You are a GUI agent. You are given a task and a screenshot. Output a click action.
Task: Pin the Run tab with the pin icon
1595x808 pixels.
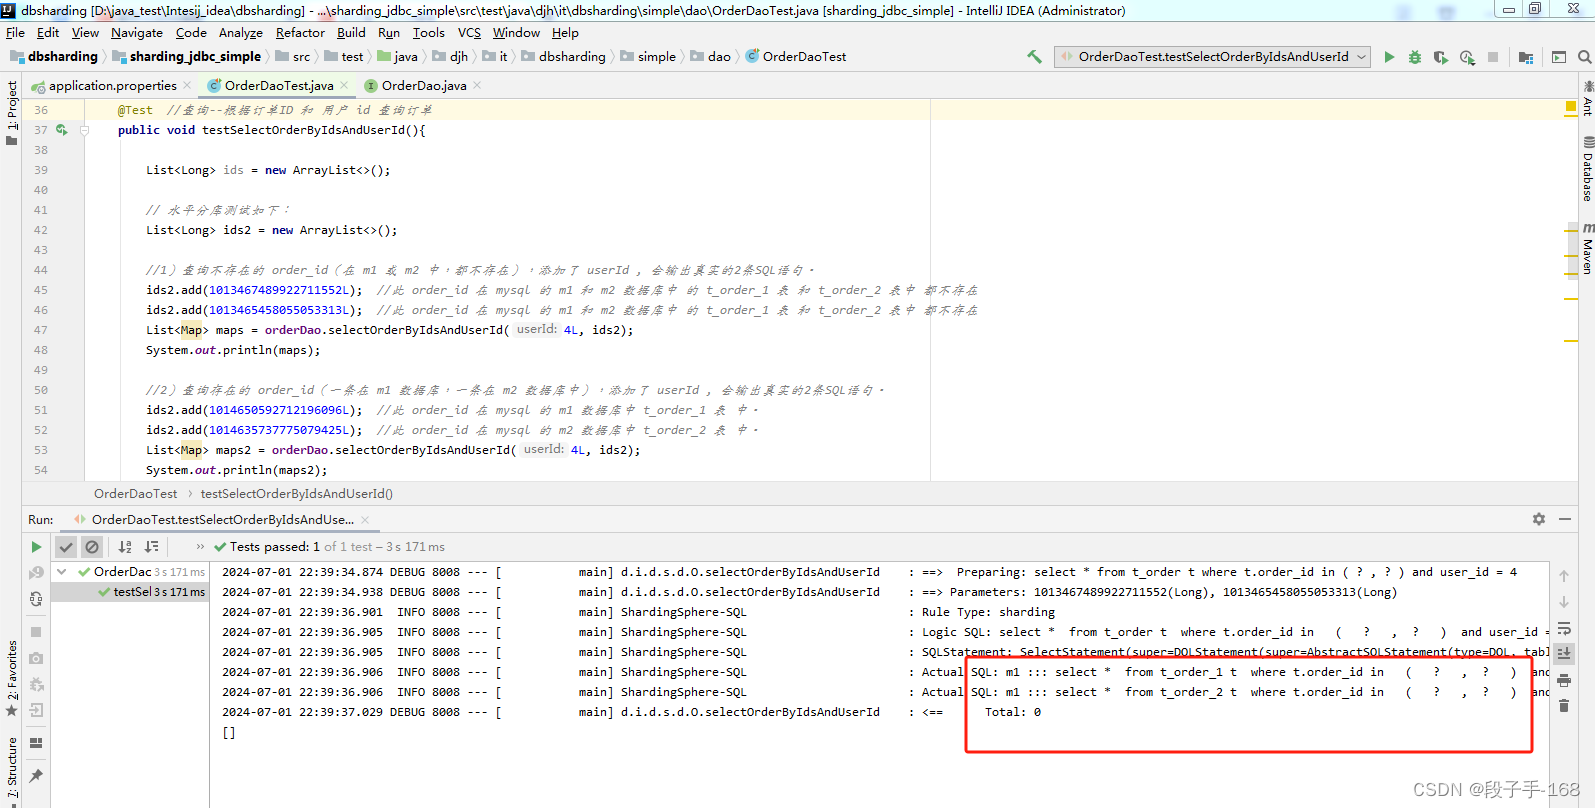[x=36, y=776]
